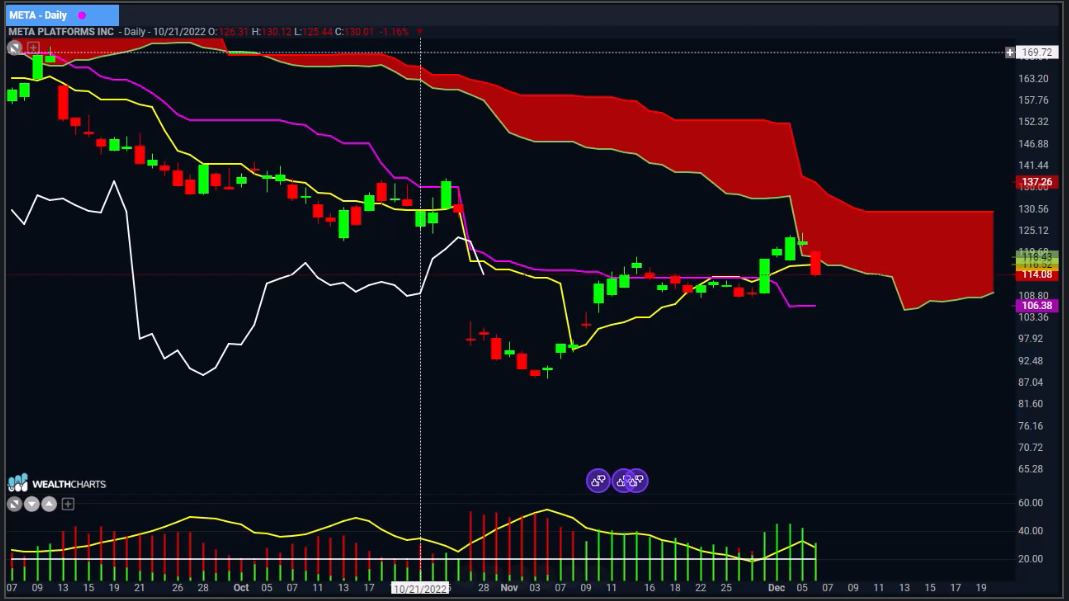1069x601 pixels.
Task: Move the indicator pane down with the down arrow
Action: (x=32, y=504)
